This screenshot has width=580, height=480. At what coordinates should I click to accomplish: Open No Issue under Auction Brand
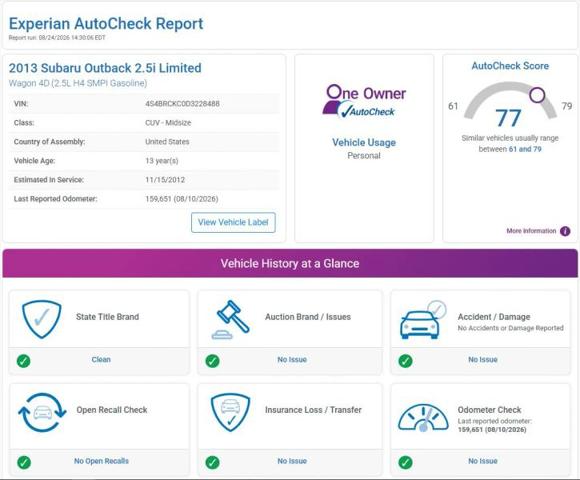click(292, 359)
